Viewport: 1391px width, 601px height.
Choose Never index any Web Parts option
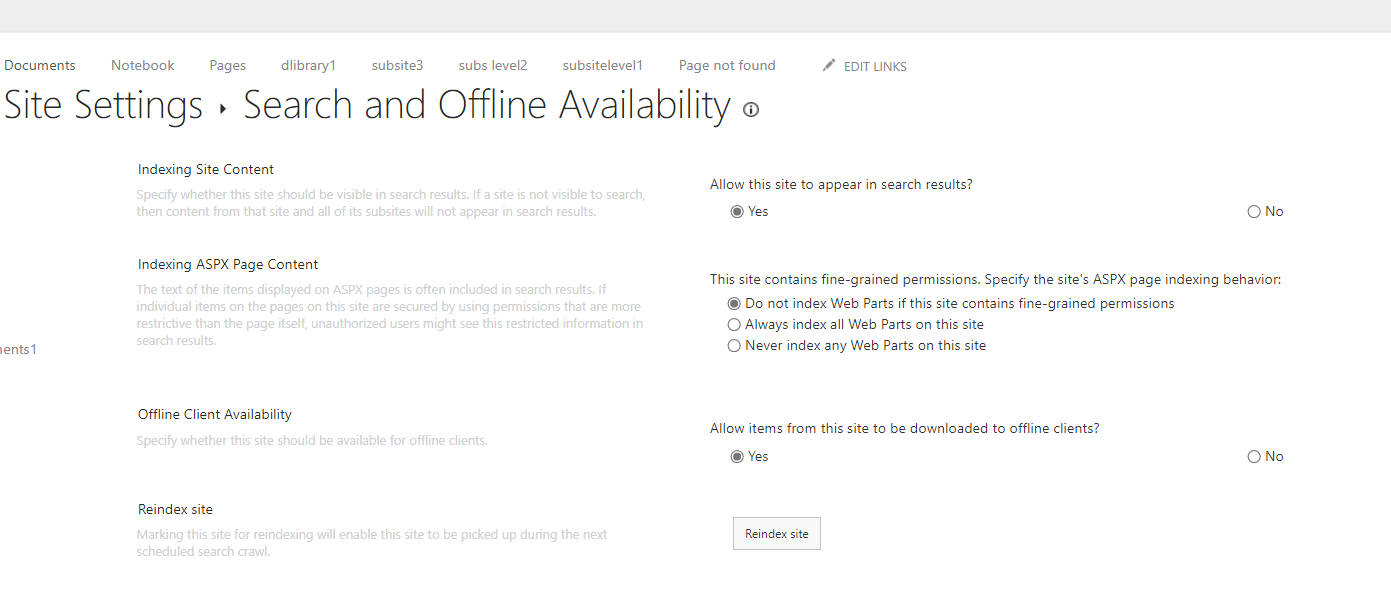734,346
